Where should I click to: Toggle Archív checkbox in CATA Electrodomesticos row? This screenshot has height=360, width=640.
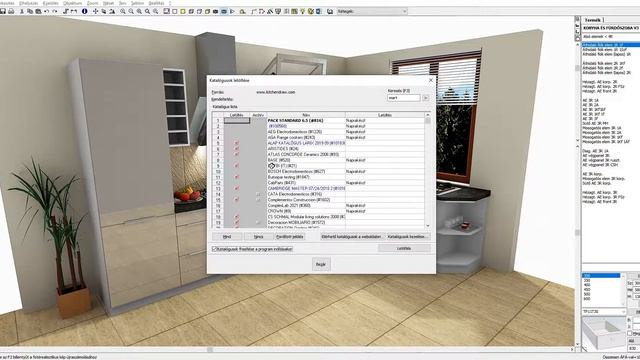[x=258, y=194]
